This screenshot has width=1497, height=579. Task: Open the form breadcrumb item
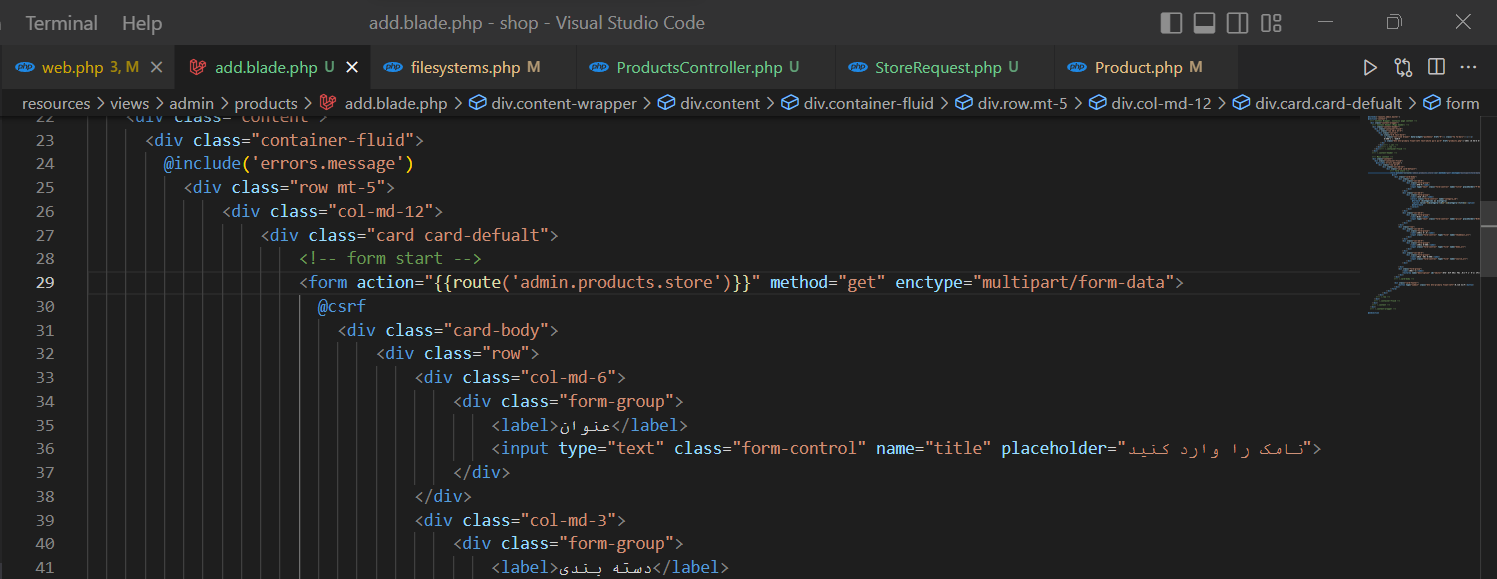point(1462,103)
